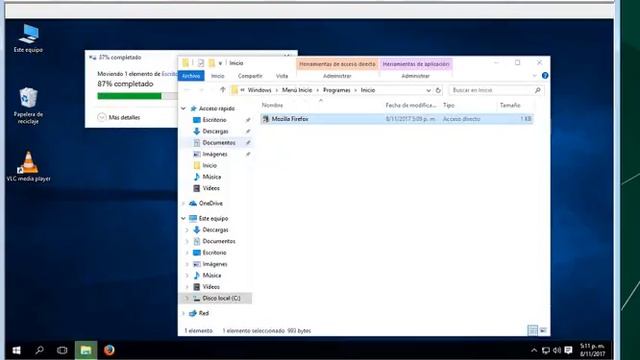Image resolution: width=640 pixels, height=360 pixels.
Task: Open Descargas under Acceso rápido
Action: [215, 131]
